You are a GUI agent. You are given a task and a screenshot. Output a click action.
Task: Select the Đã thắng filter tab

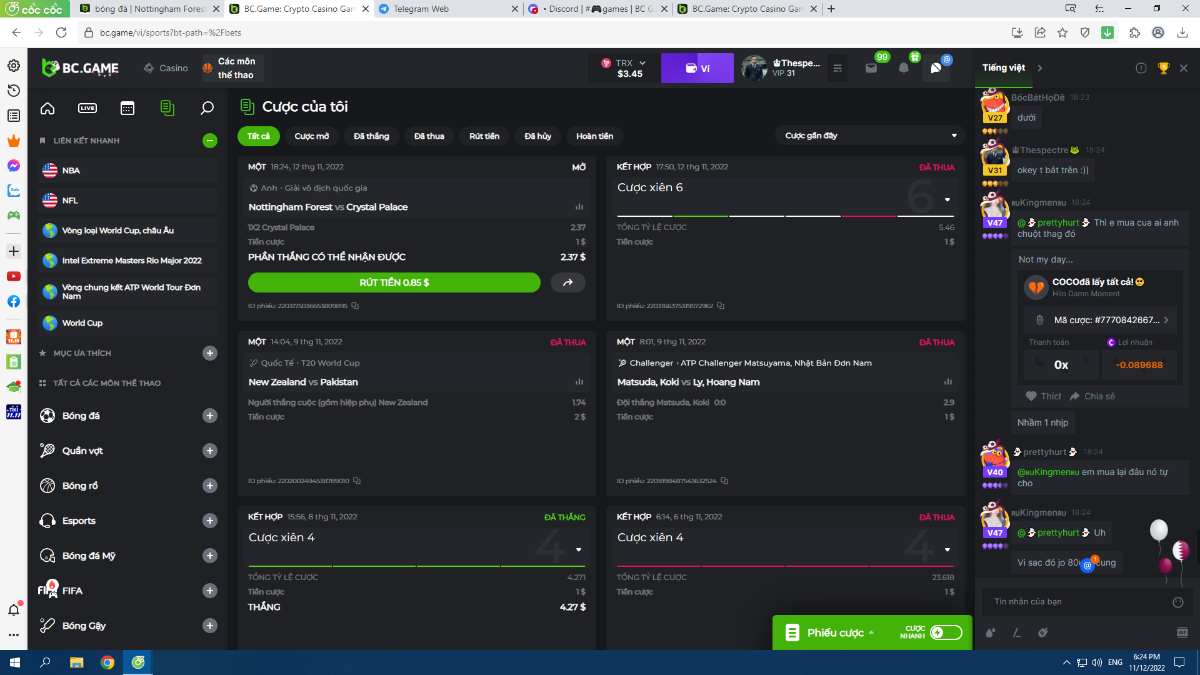point(371,136)
